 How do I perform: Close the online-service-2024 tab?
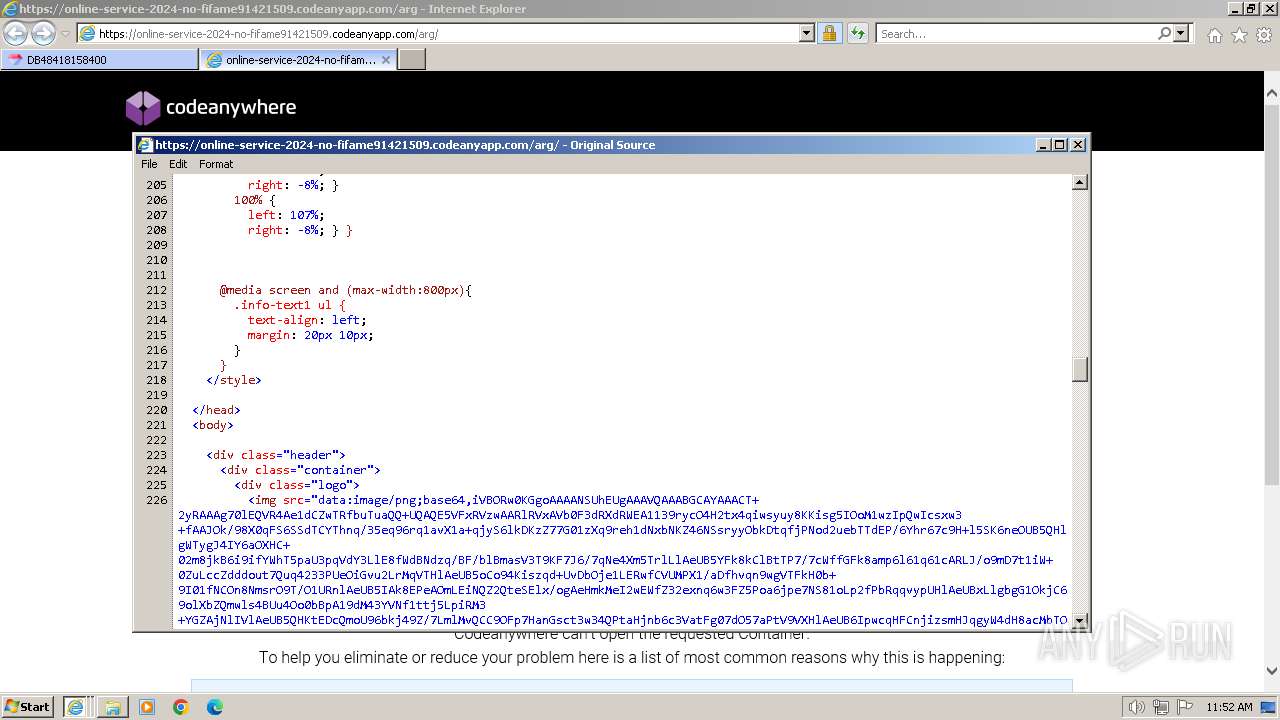[388, 59]
